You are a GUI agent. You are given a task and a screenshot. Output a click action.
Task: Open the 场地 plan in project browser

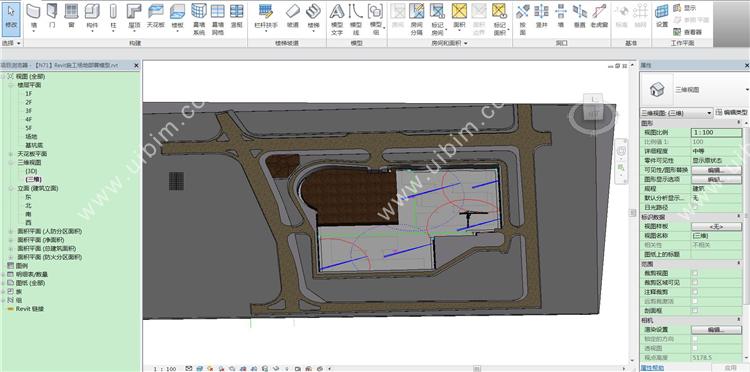(31, 137)
